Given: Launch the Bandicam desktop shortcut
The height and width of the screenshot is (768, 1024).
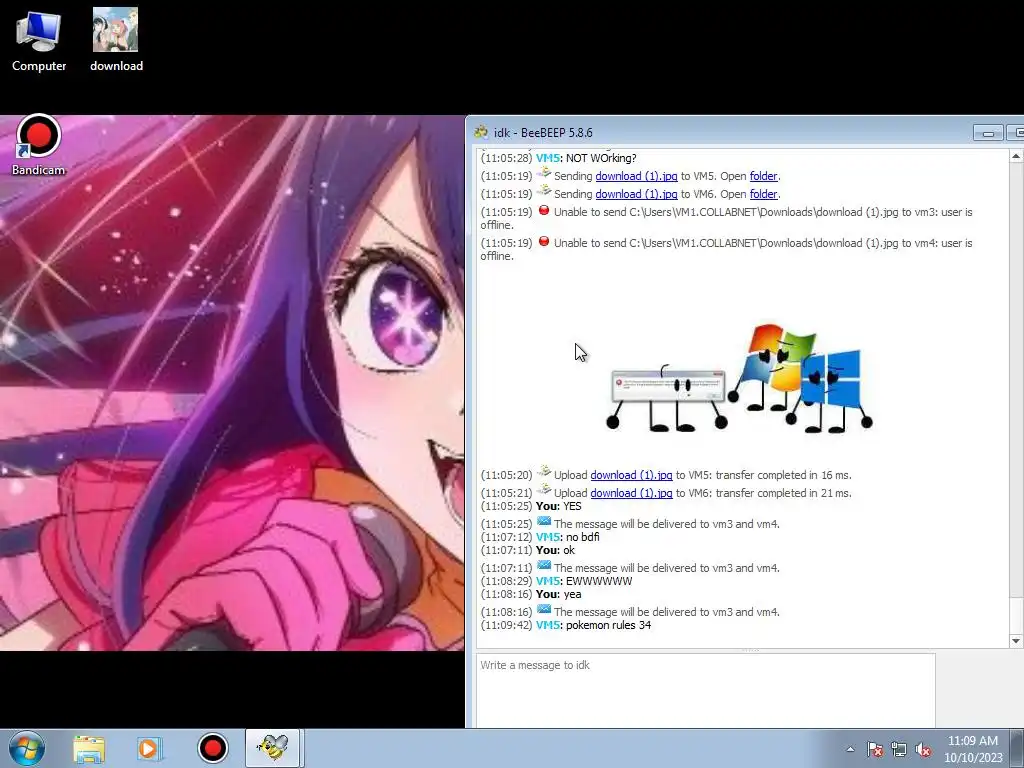Looking at the screenshot, I should [x=38, y=145].
